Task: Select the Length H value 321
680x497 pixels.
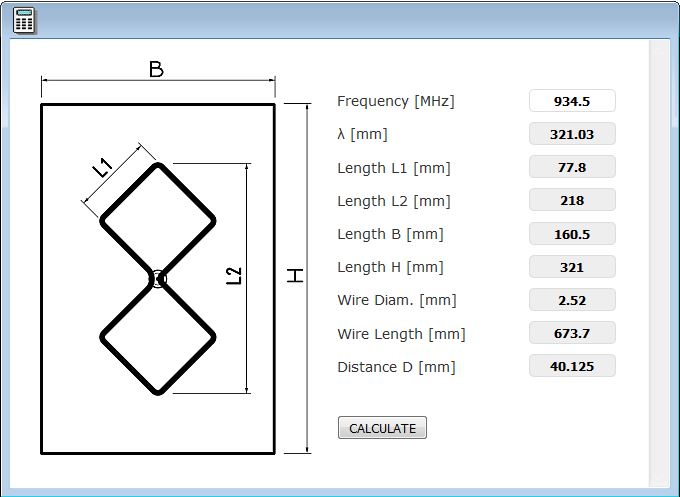Action: 572,267
